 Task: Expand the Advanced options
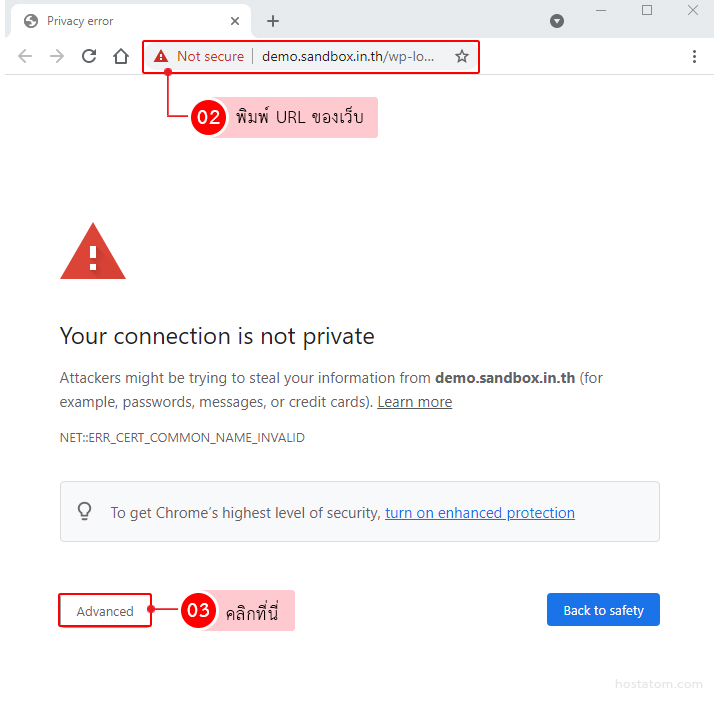coord(105,611)
